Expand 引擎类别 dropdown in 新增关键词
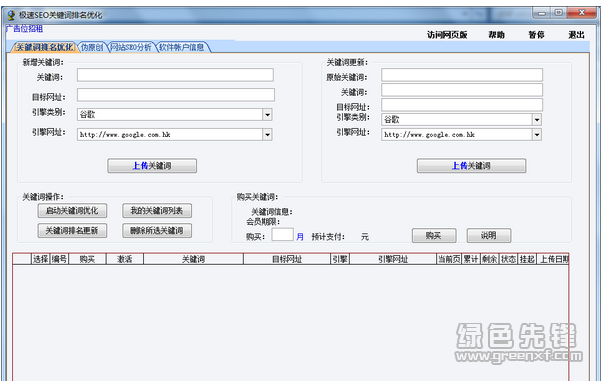604x381 pixels. 267,114
